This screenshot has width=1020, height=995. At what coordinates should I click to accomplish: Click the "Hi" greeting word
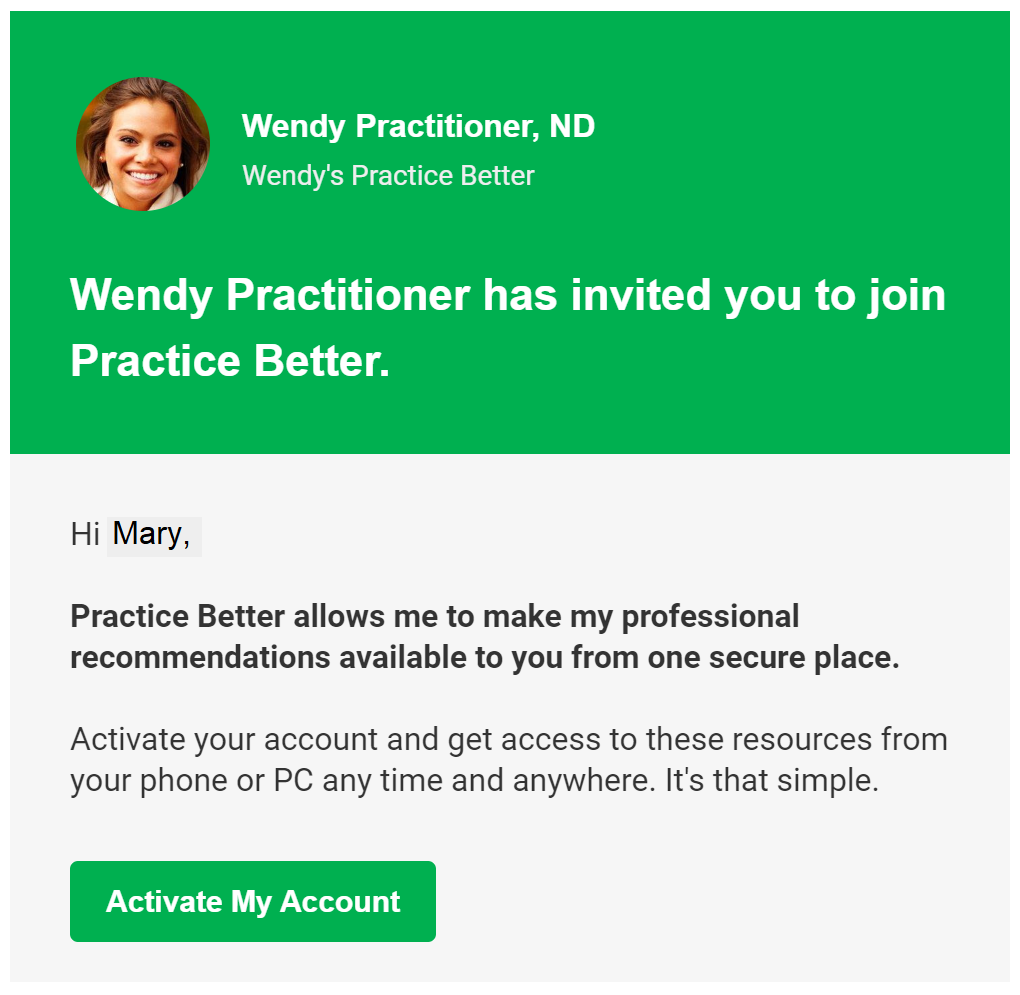(x=85, y=535)
